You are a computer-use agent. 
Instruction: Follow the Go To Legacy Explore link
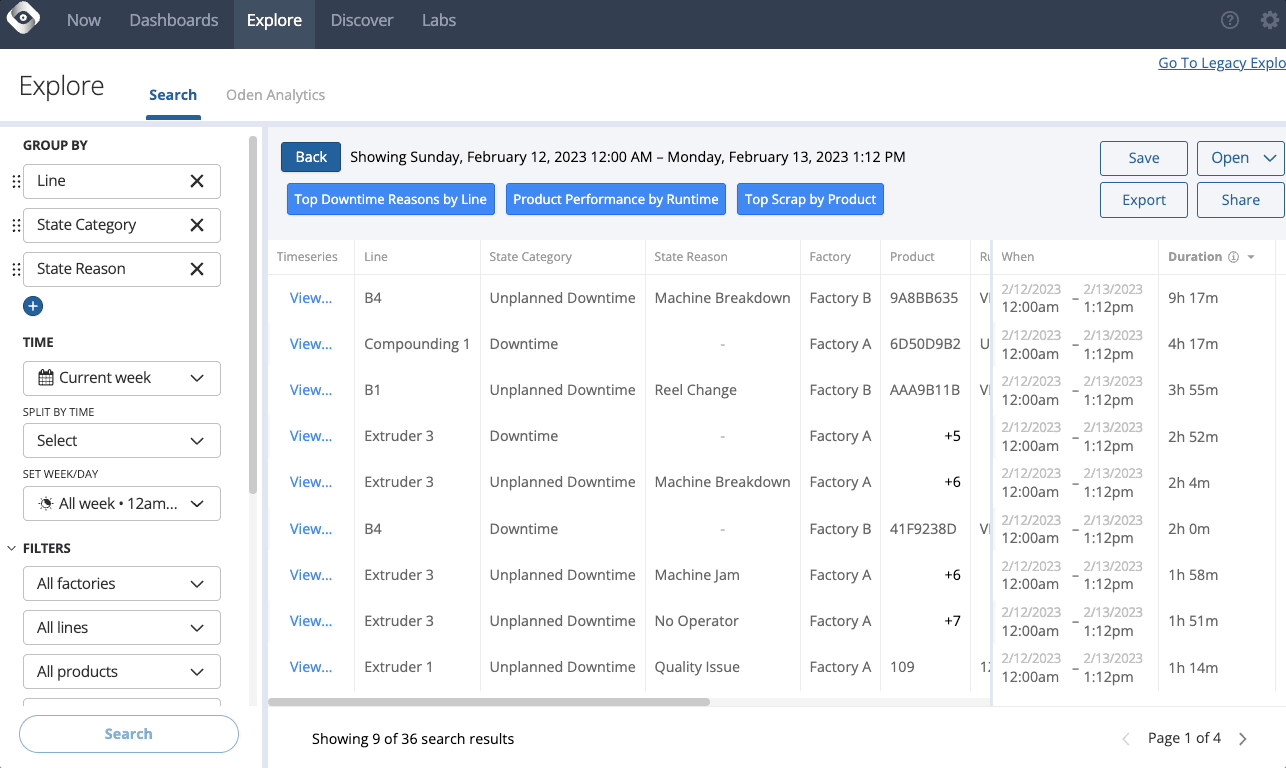(x=1221, y=63)
